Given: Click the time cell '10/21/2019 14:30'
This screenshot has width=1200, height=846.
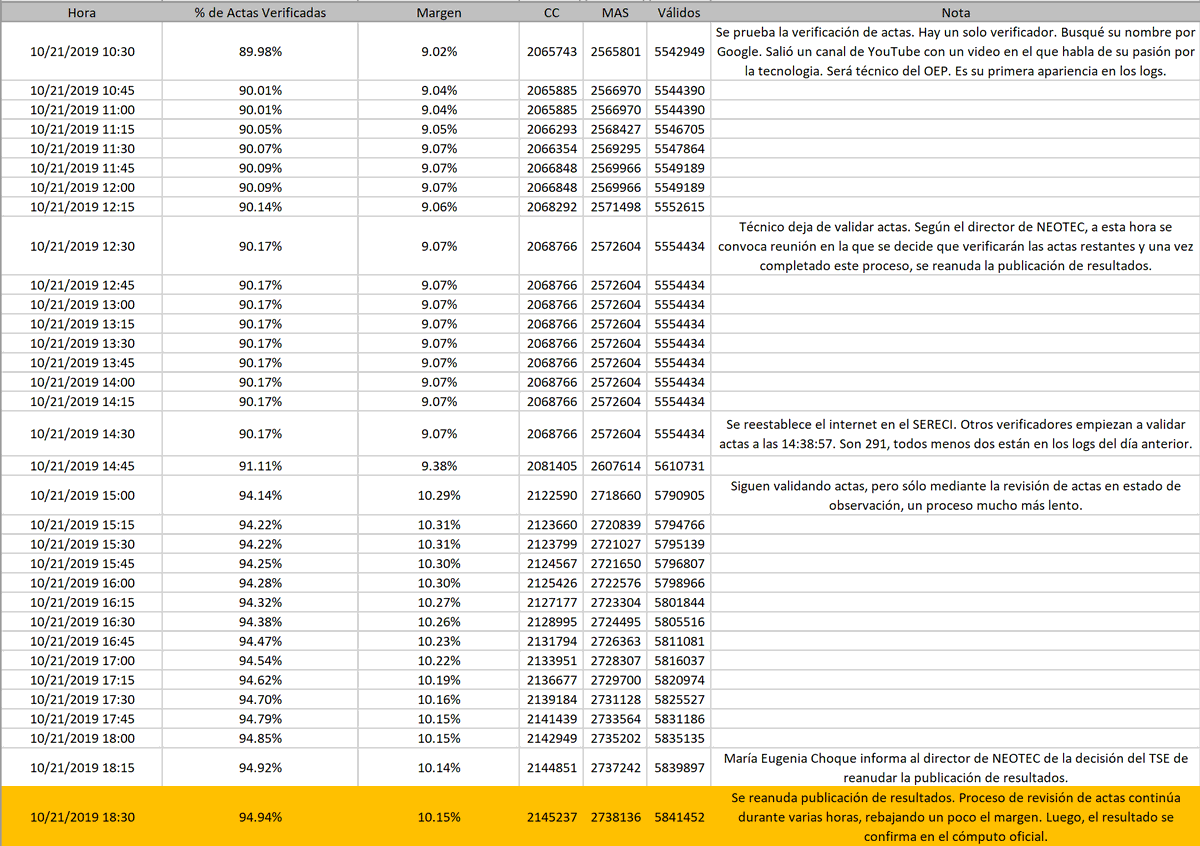Looking at the screenshot, I should coord(81,433).
